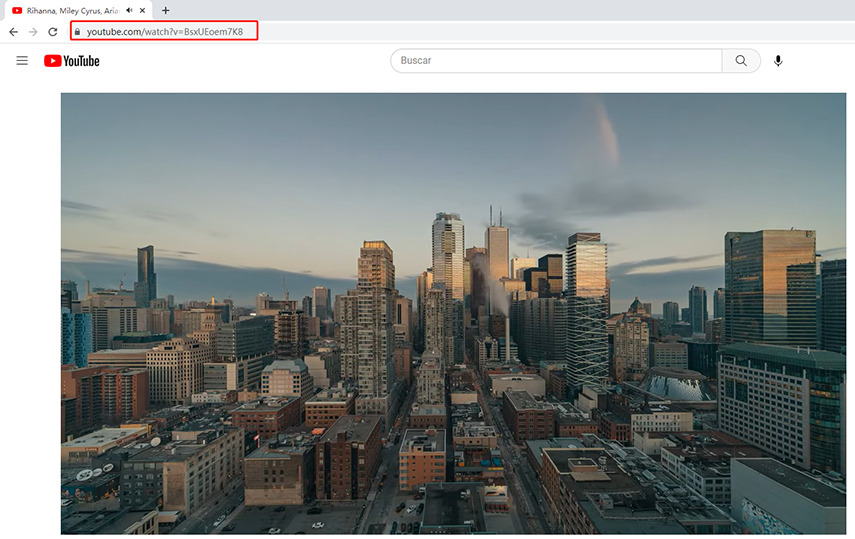Click the browser back arrow
Viewport: 855px width, 539px height.
point(14,32)
